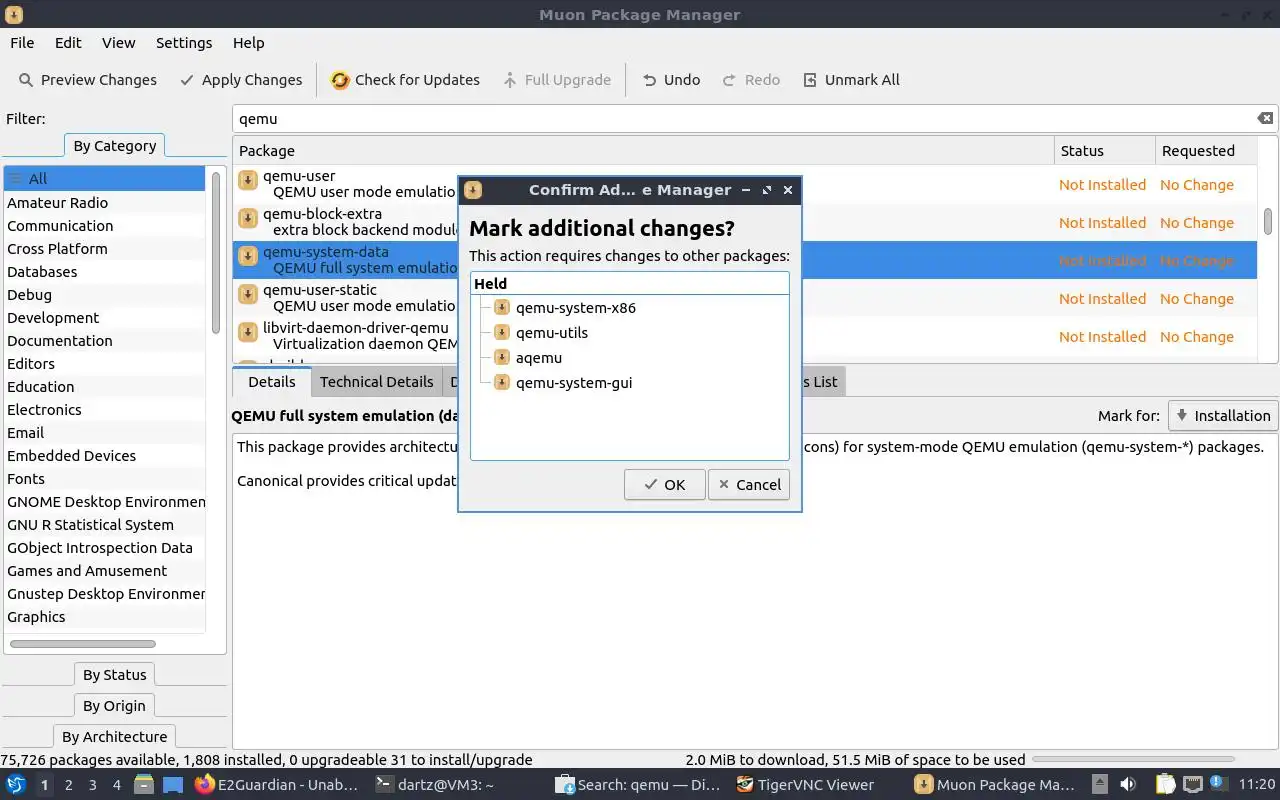Expand the By Architecture filter section
The height and width of the screenshot is (800, 1280).
tap(115, 737)
